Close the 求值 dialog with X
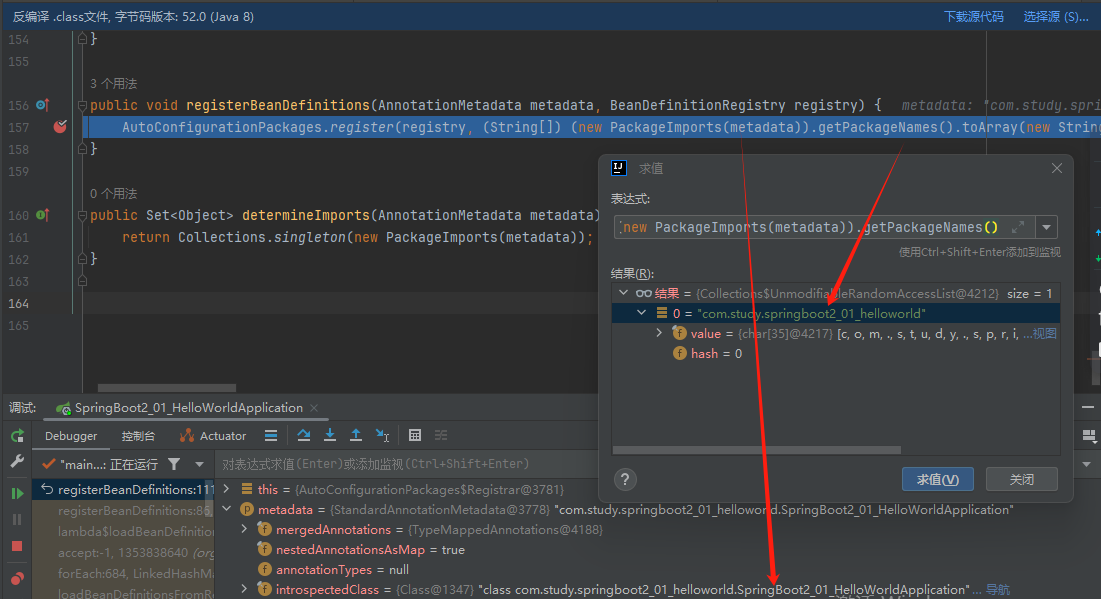 1057,169
